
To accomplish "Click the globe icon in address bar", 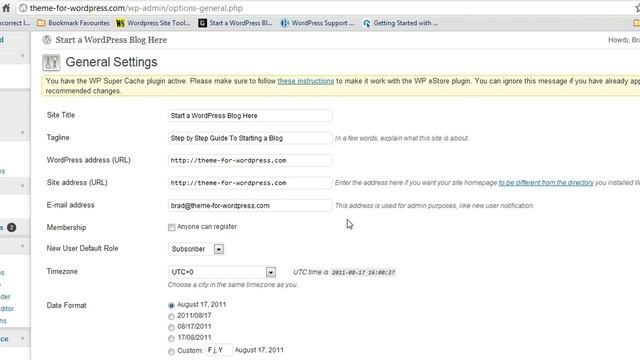I will 23,8.
